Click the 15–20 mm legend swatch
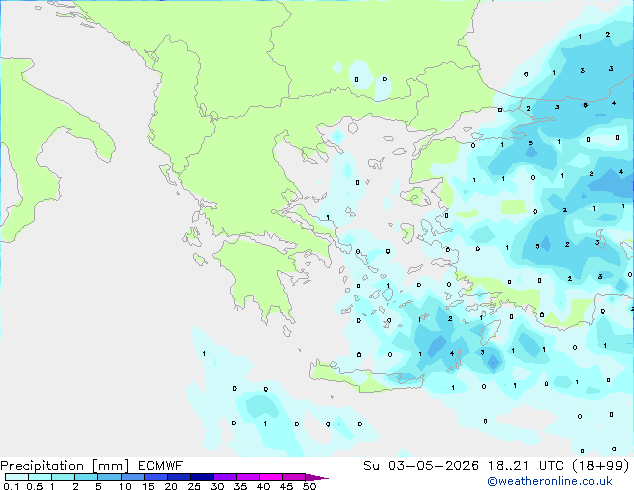This screenshot has height=490, width=634. pos(155,477)
